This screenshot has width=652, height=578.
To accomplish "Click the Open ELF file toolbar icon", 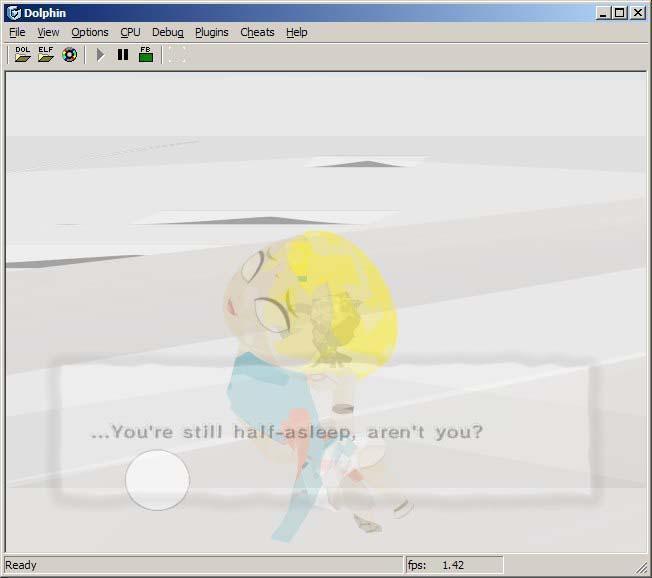I will [x=46, y=54].
